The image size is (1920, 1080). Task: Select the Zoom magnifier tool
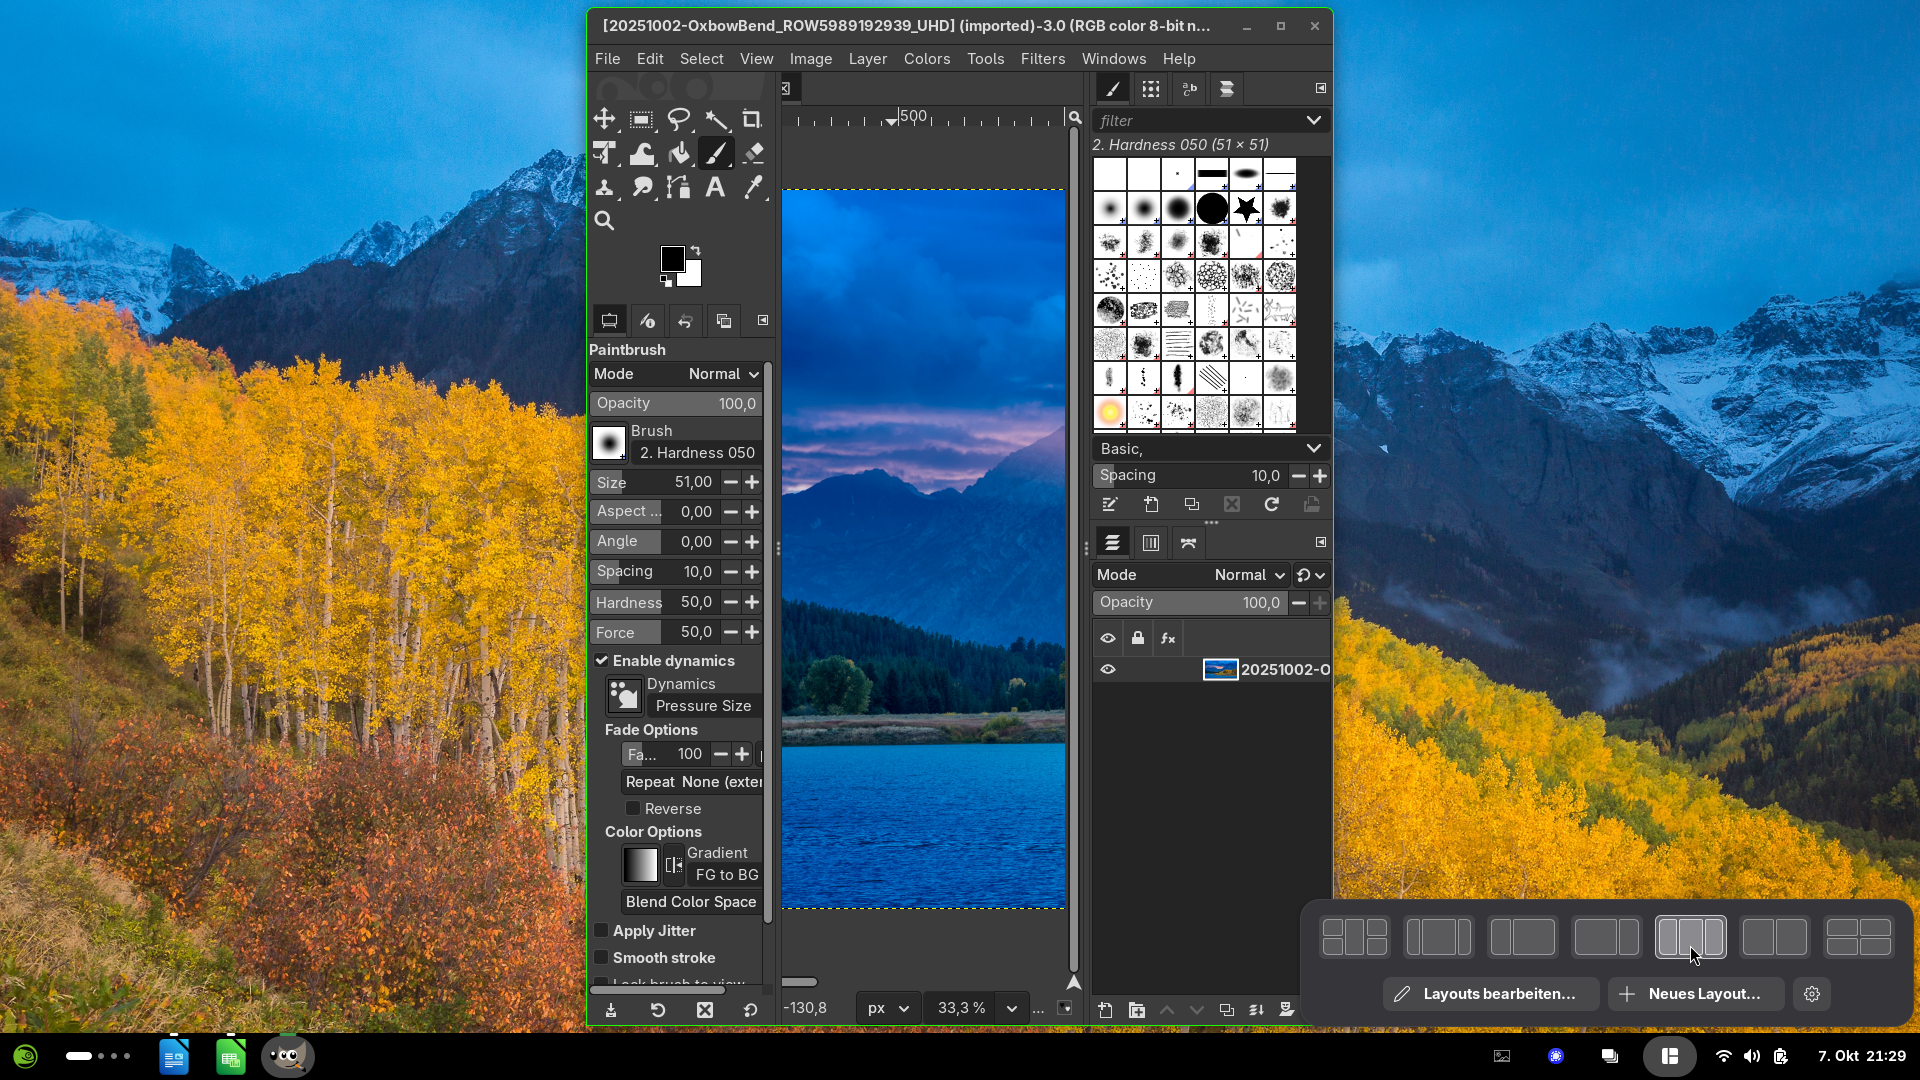[604, 221]
